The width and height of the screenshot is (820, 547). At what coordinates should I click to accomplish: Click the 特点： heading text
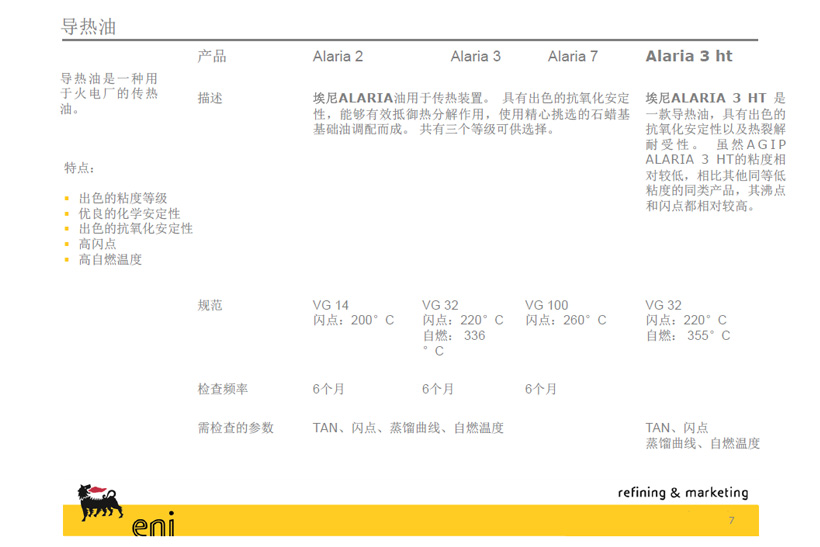[x=80, y=168]
